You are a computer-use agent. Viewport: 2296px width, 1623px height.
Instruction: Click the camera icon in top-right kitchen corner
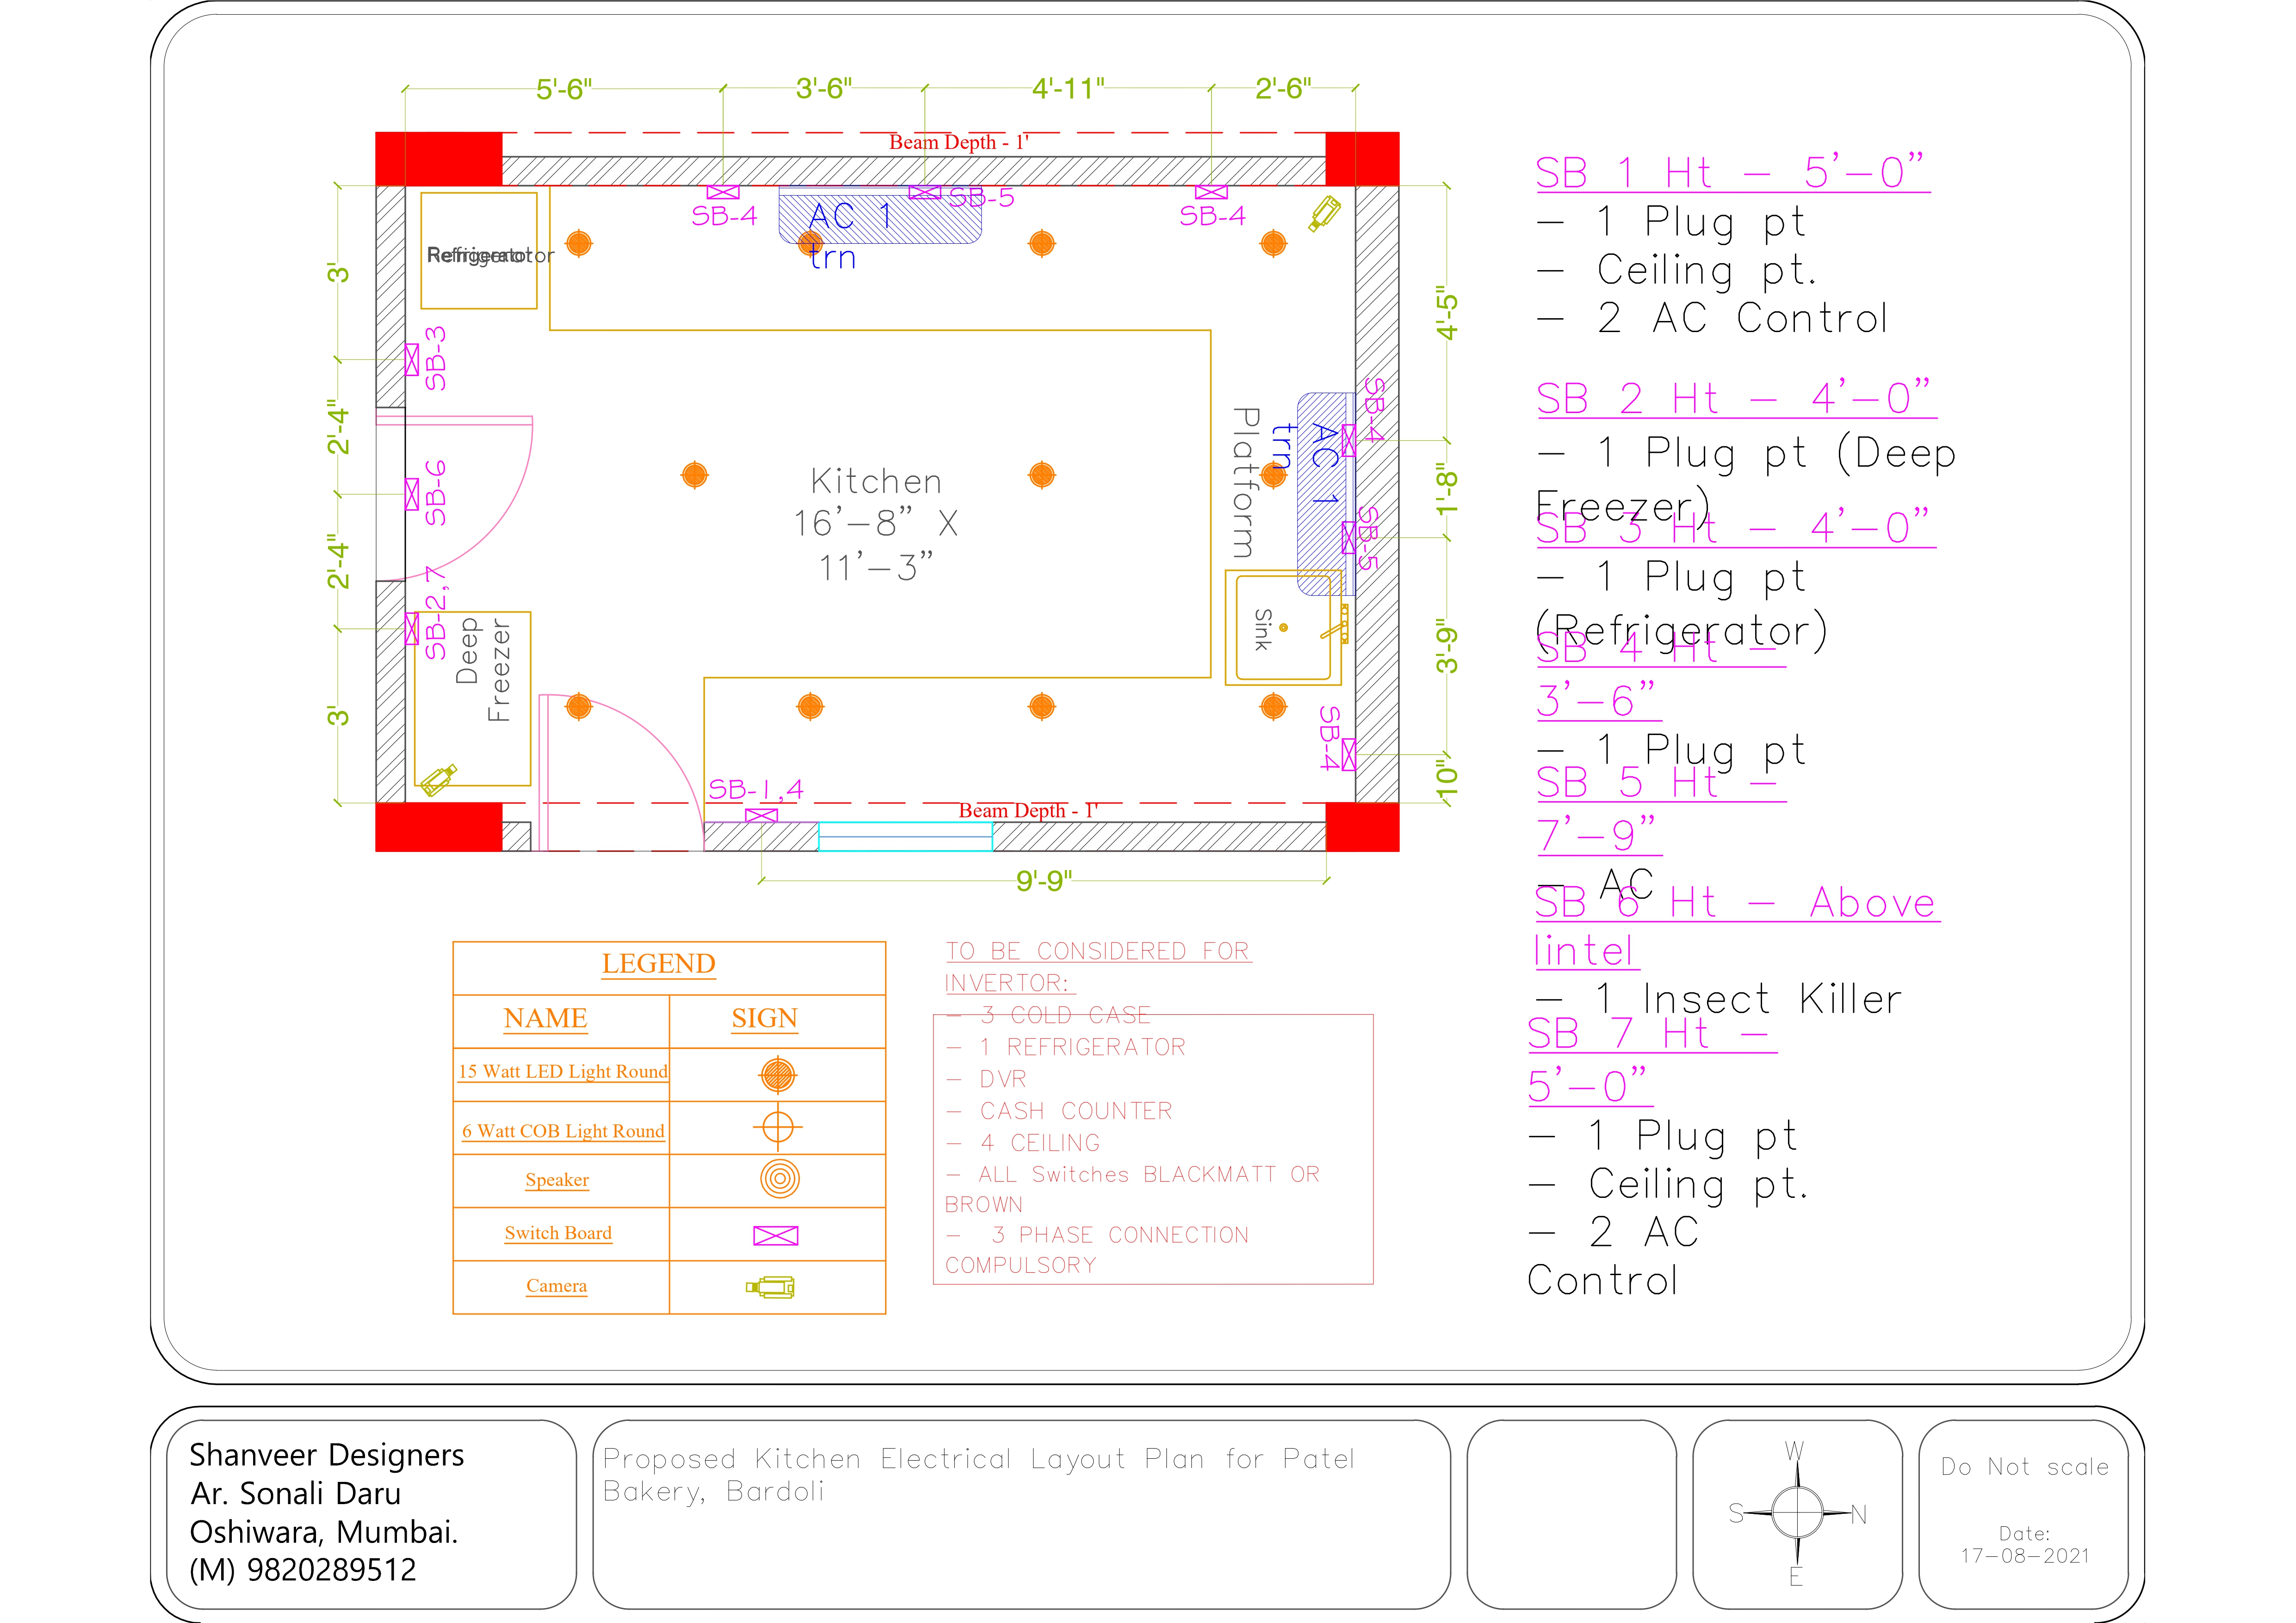coord(1324,214)
